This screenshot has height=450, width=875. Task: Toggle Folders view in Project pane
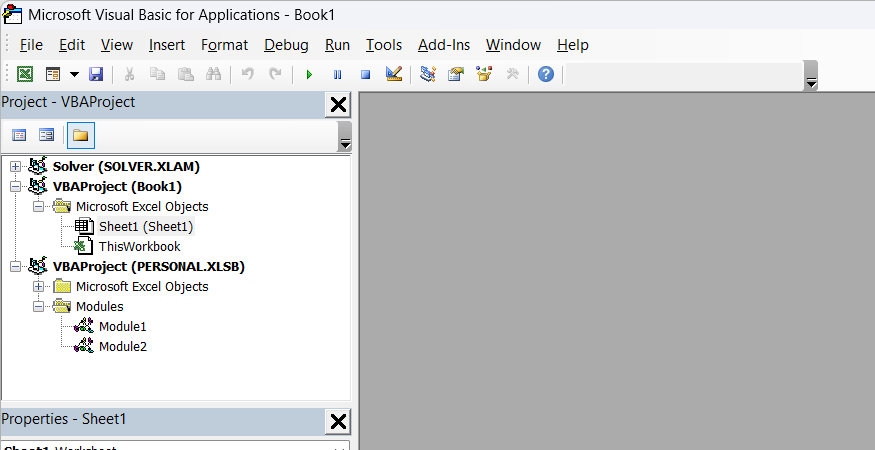[80, 135]
